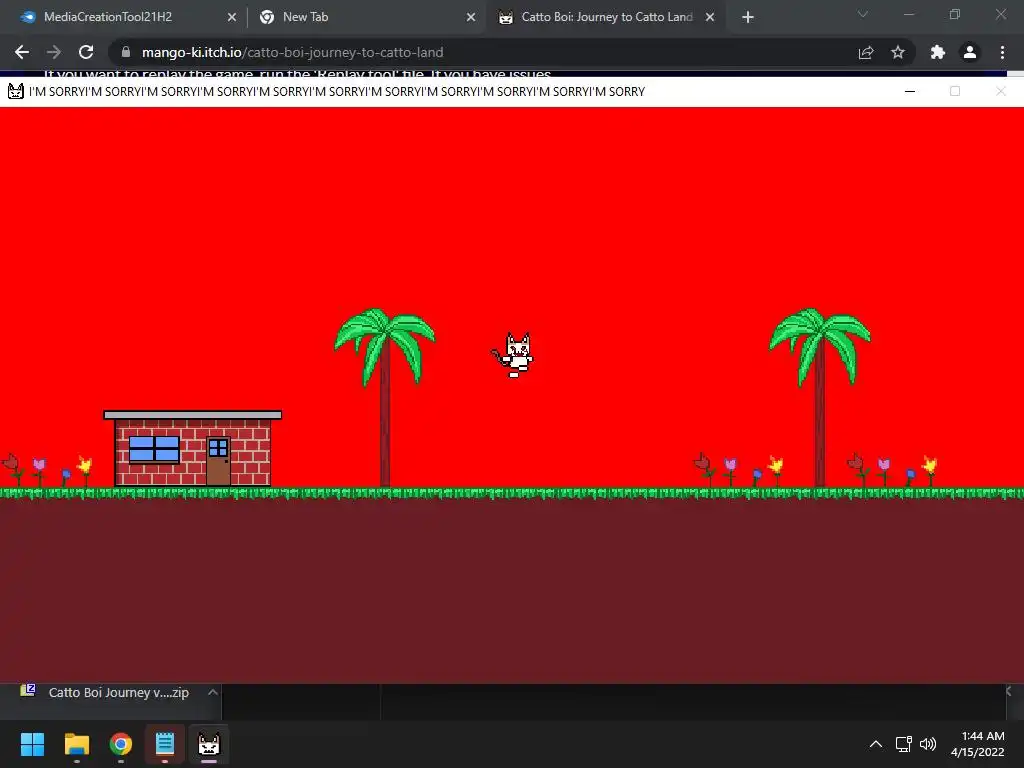View site info via the padlock icon
Image resolution: width=1024 pixels, height=768 pixels.
tap(126, 52)
